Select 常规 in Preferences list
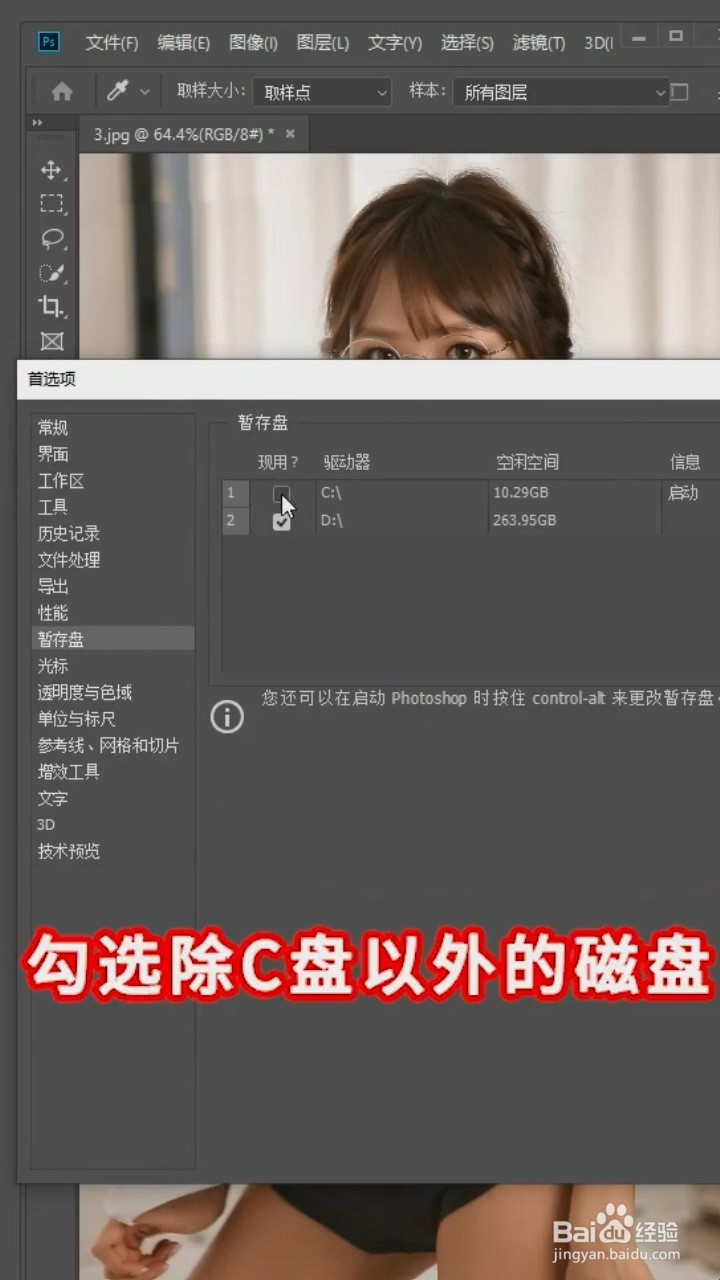 point(53,428)
